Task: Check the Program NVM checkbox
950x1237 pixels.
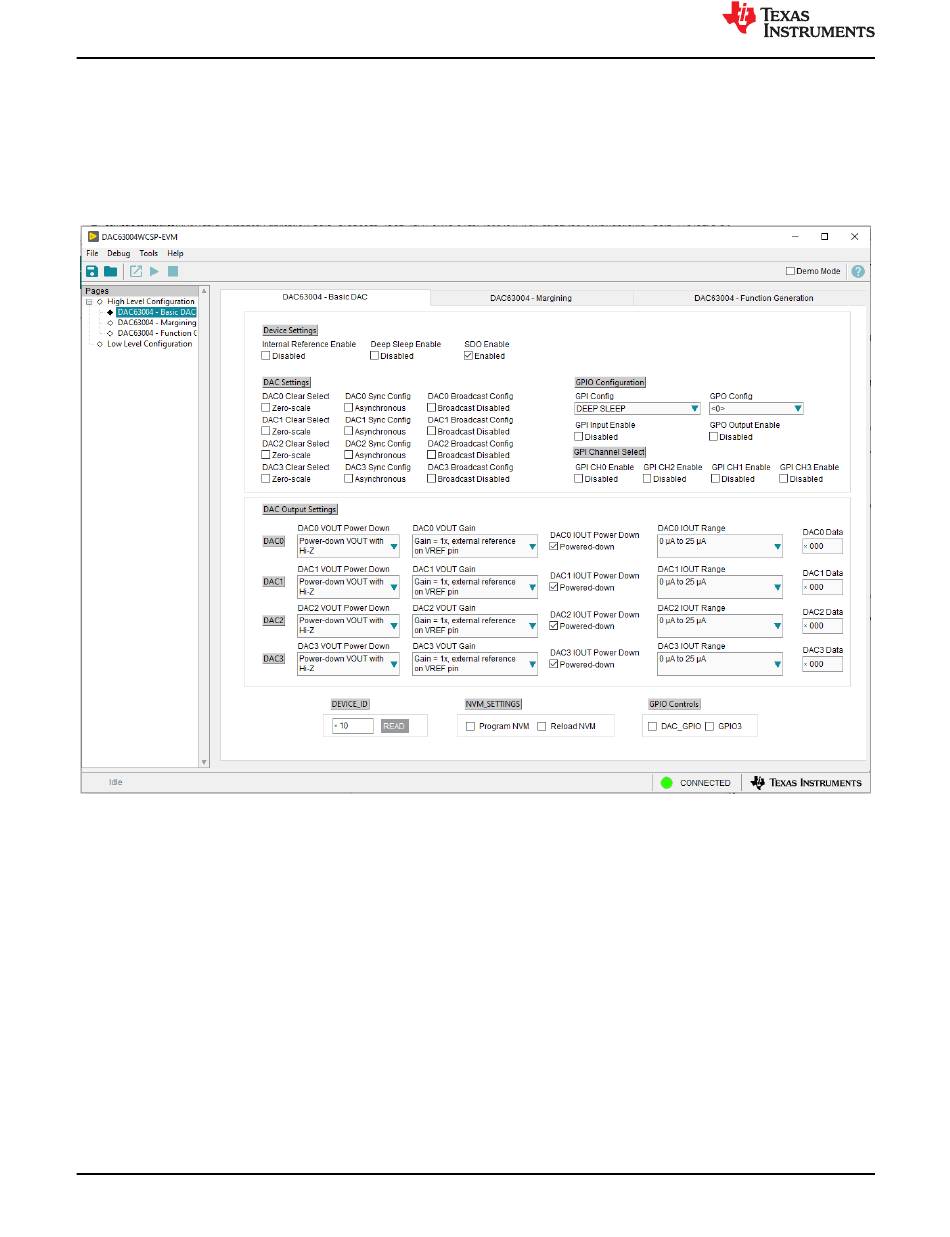Action: pos(471,726)
